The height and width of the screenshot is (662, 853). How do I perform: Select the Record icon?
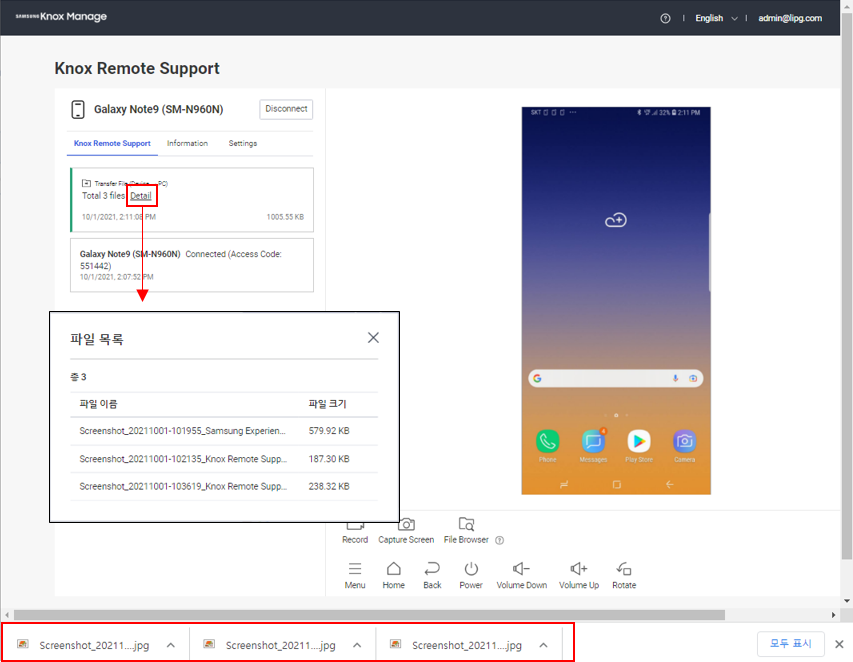pos(355,523)
